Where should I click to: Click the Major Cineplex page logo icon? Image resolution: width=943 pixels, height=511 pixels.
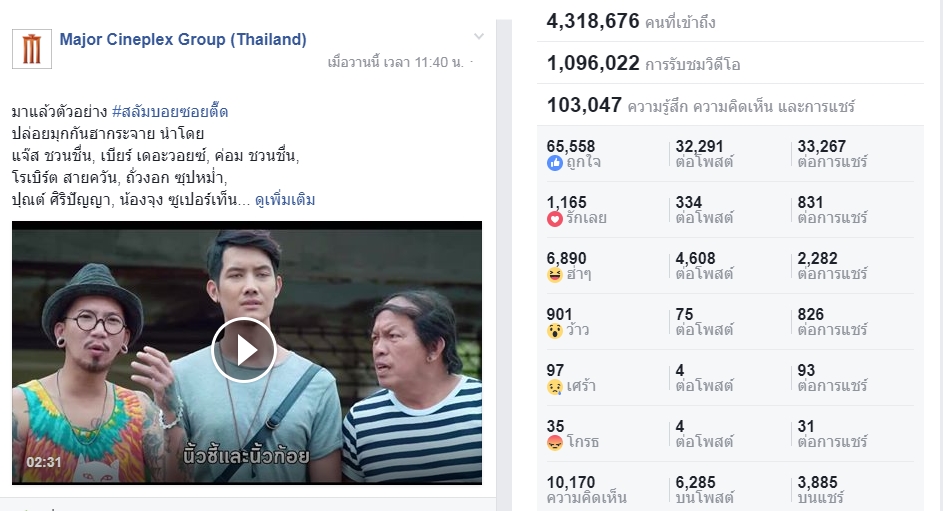32,49
